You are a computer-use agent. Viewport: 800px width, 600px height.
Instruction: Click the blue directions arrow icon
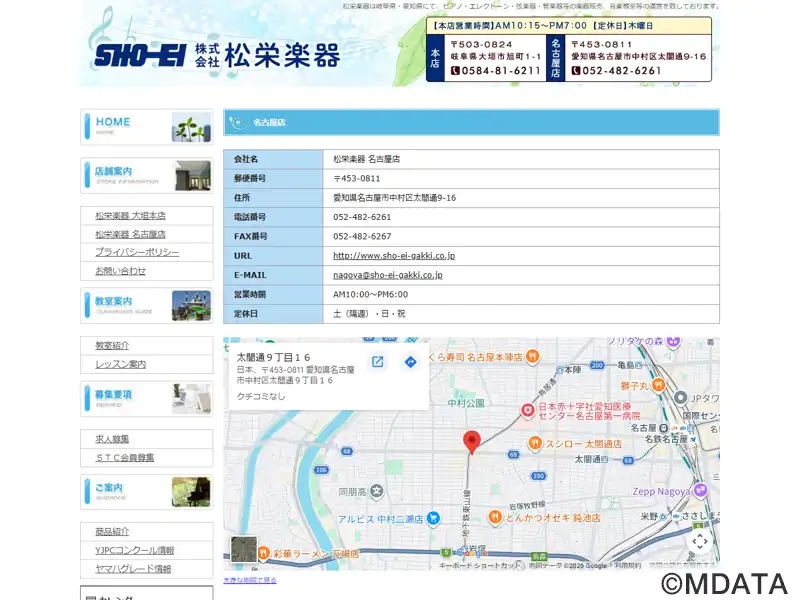[410, 362]
